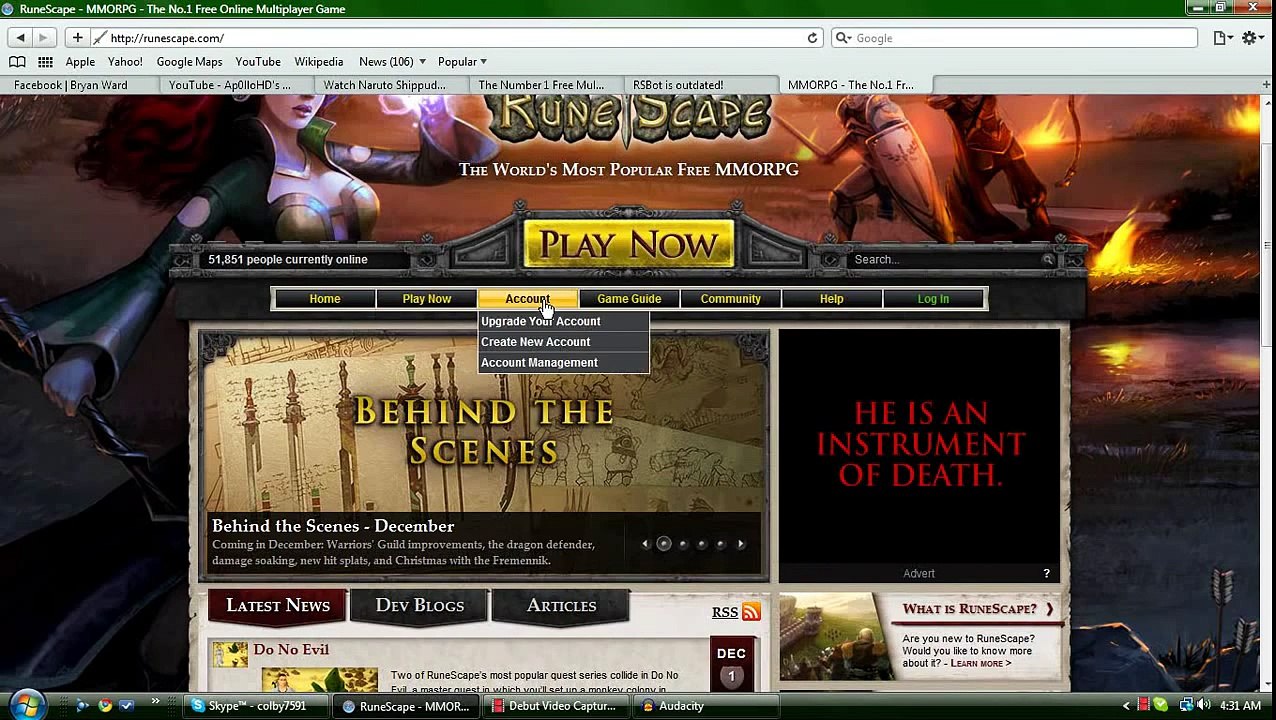Open the Wikipedia bookmark
Image resolution: width=1276 pixels, height=720 pixels.
click(x=319, y=62)
